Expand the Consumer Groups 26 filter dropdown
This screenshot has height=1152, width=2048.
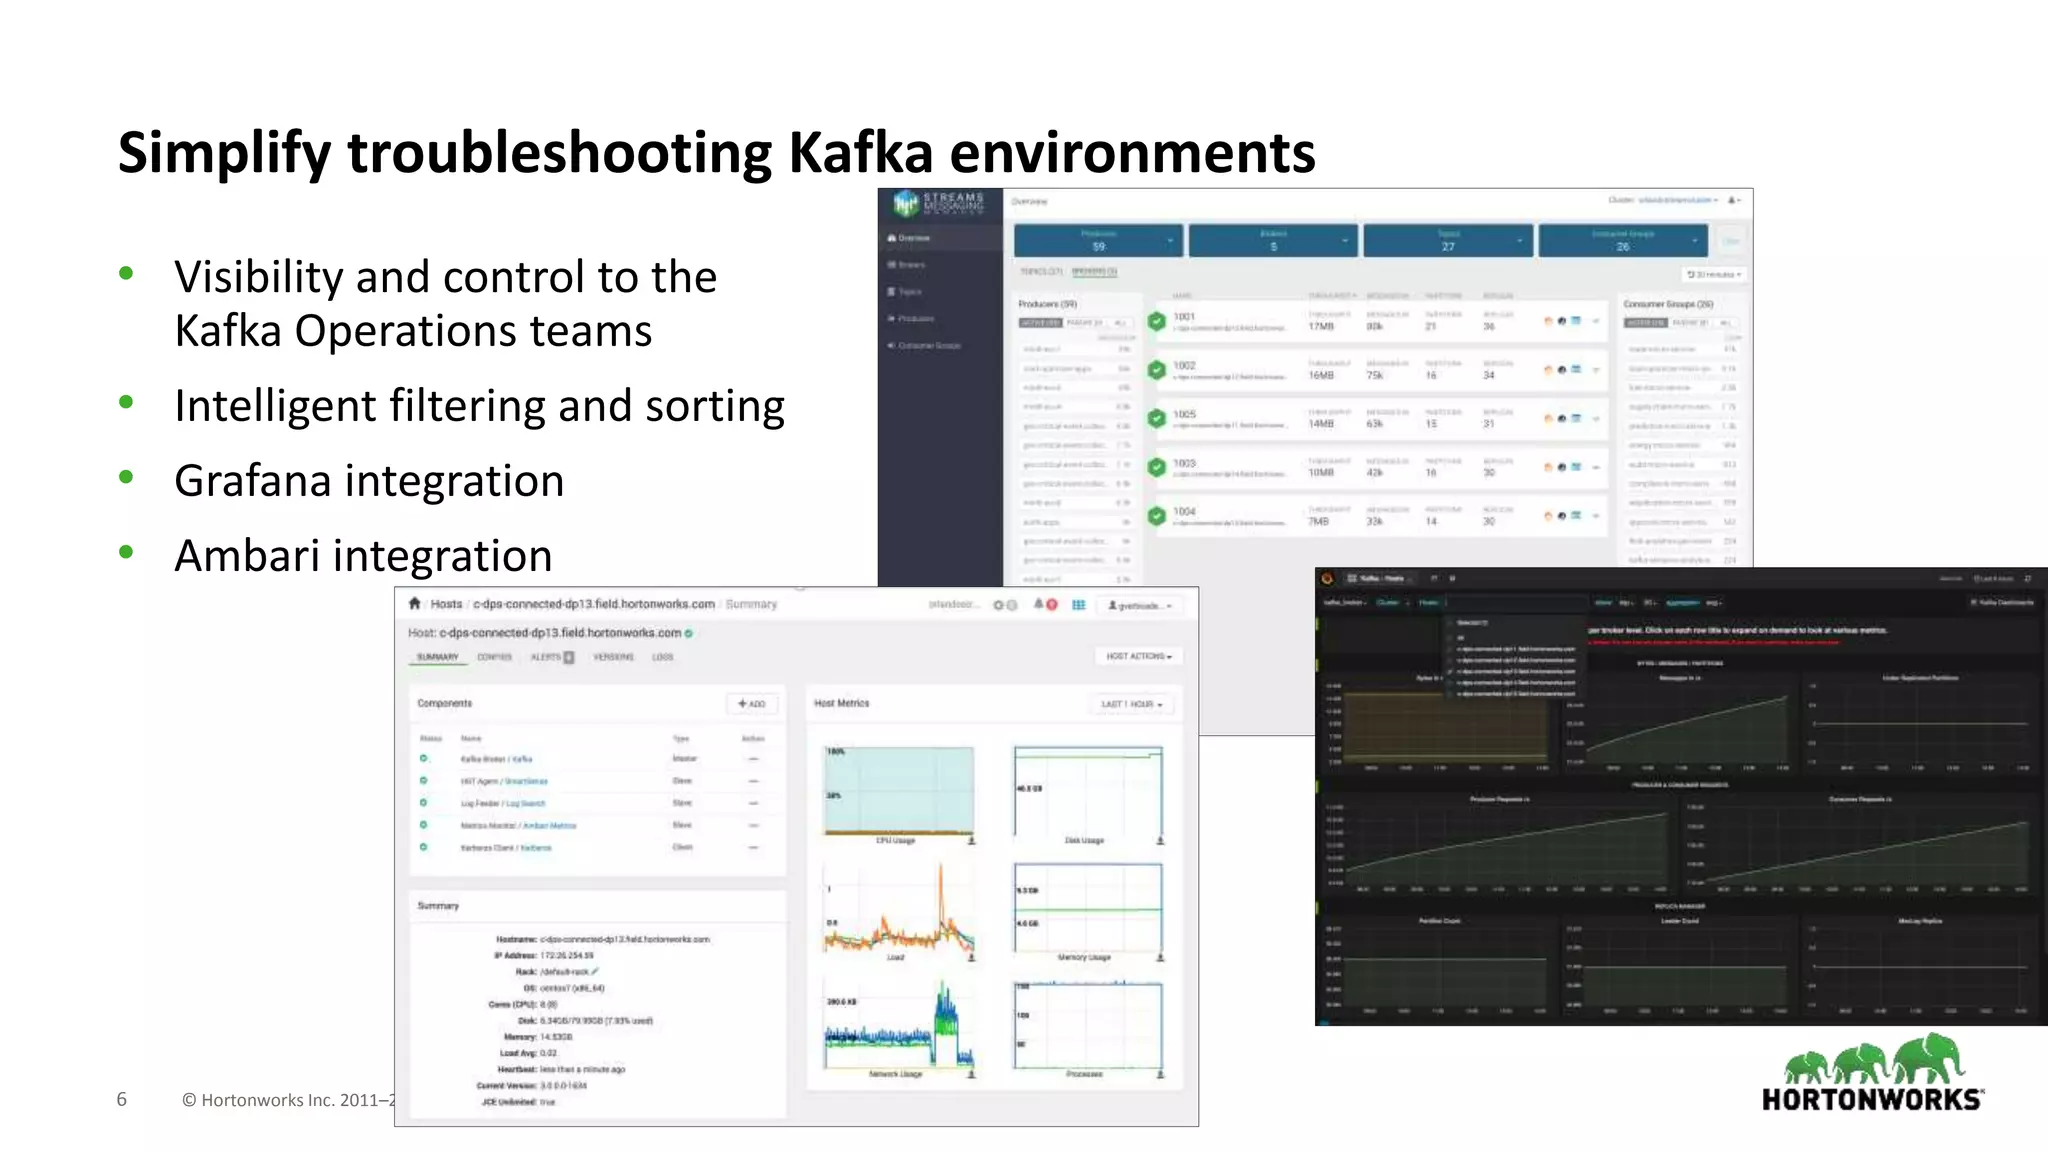coord(1623,240)
